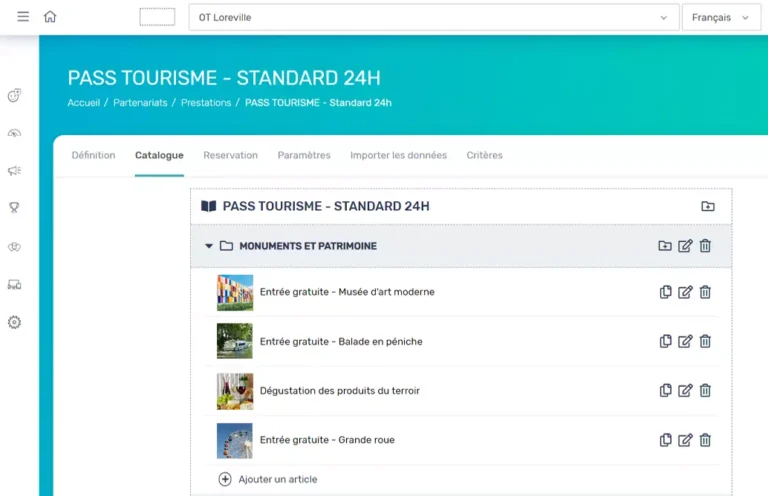This screenshot has width=768, height=496.
Task: Click MONUMENTS ET PATRIMOINE folder name
Action: point(308,246)
